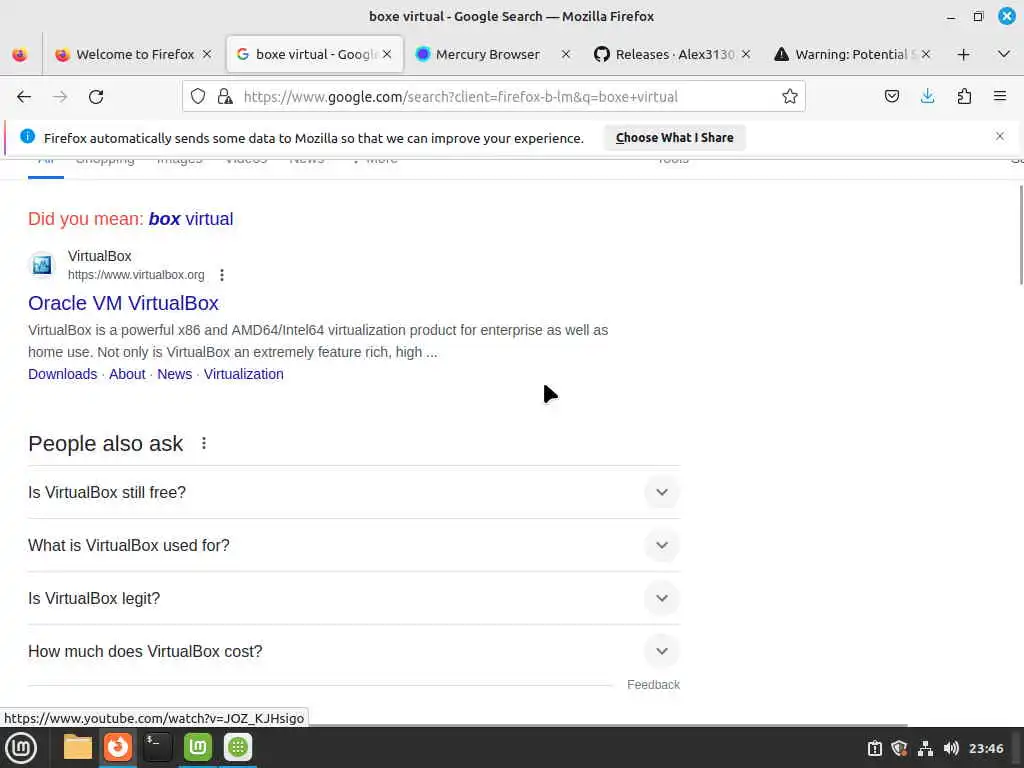The width and height of the screenshot is (1024, 768).
Task: Open Save to Pocket
Action: (x=891, y=97)
